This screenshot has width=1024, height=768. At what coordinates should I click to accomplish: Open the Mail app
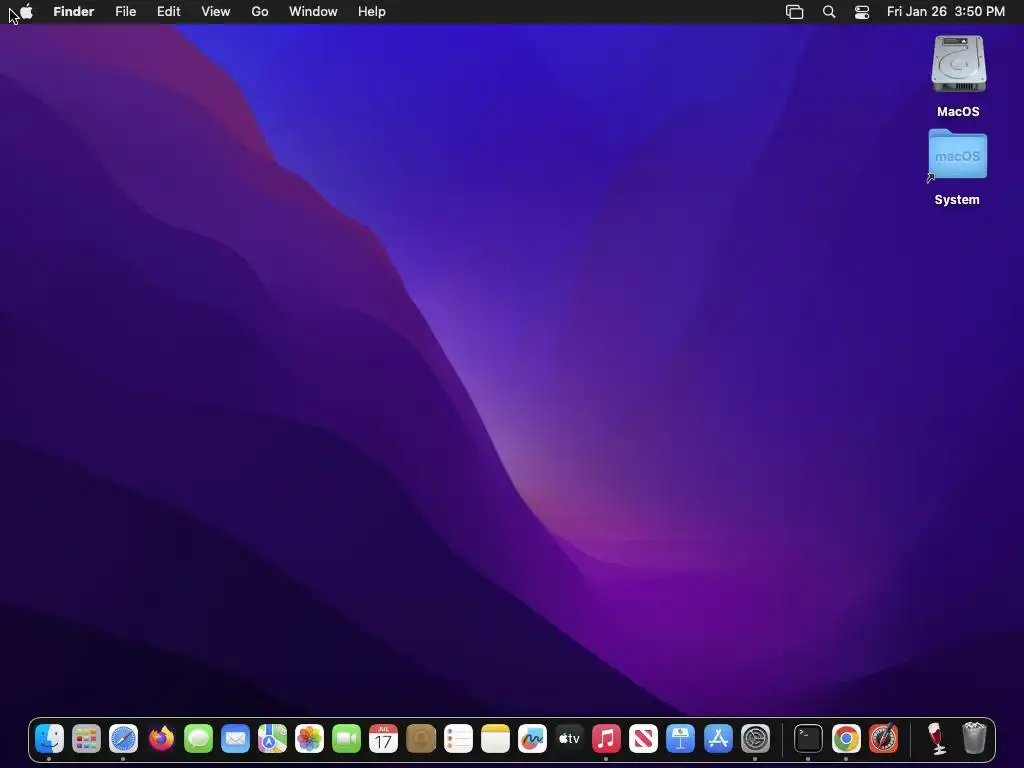(235, 739)
